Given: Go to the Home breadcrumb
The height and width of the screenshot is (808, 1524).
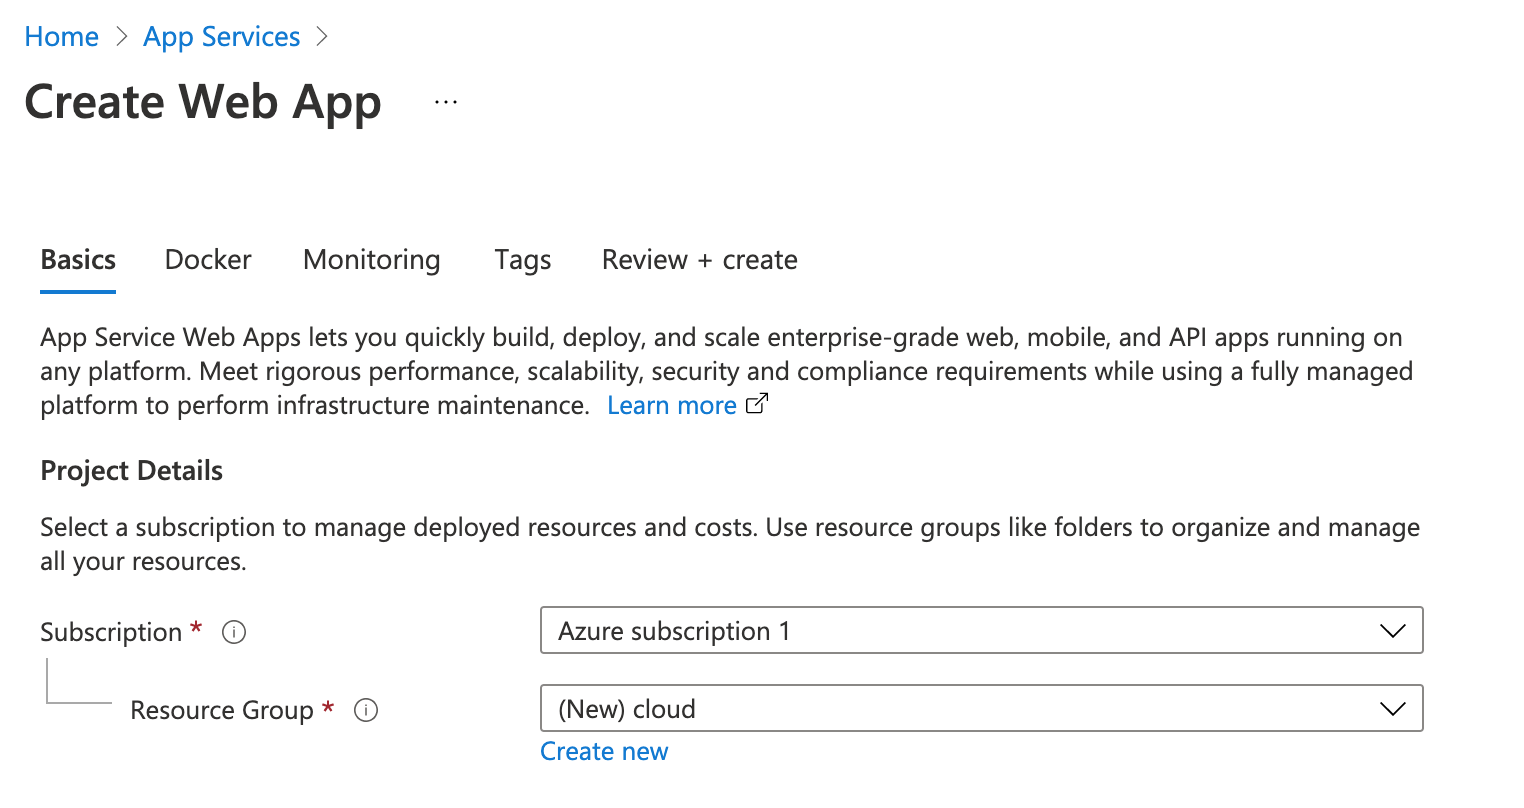Looking at the screenshot, I should (x=62, y=37).
